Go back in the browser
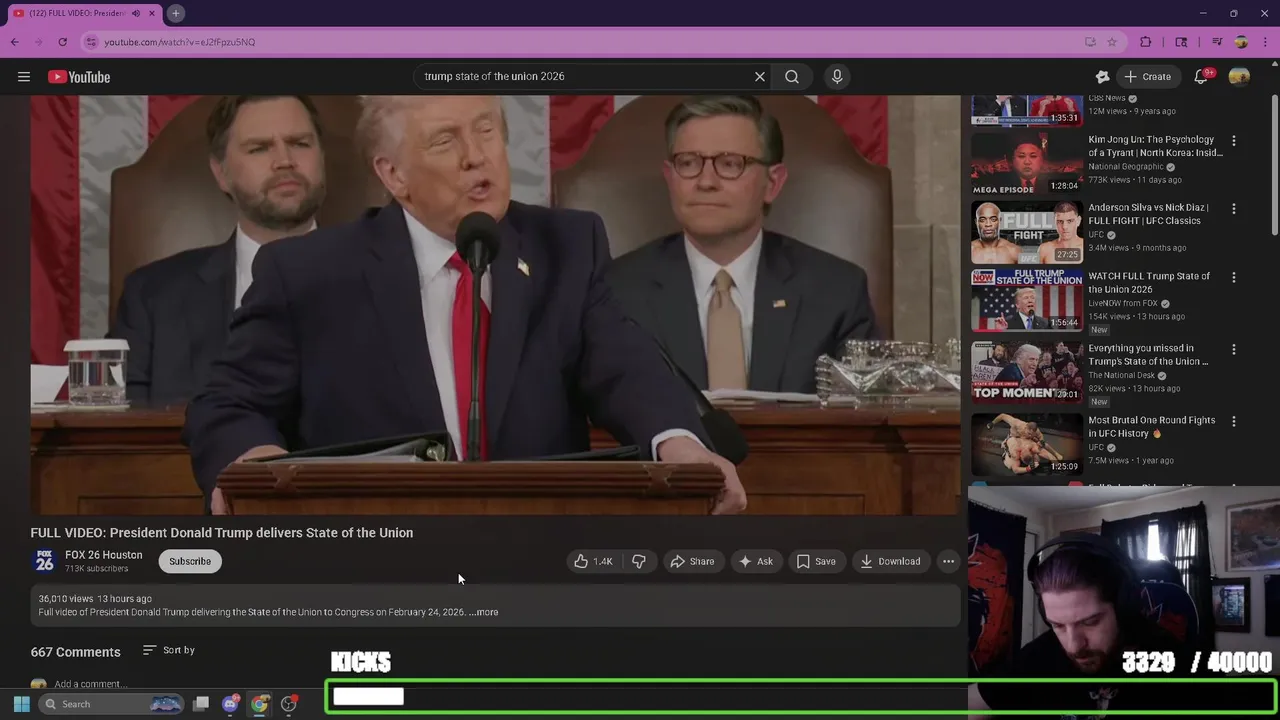 coord(15,42)
